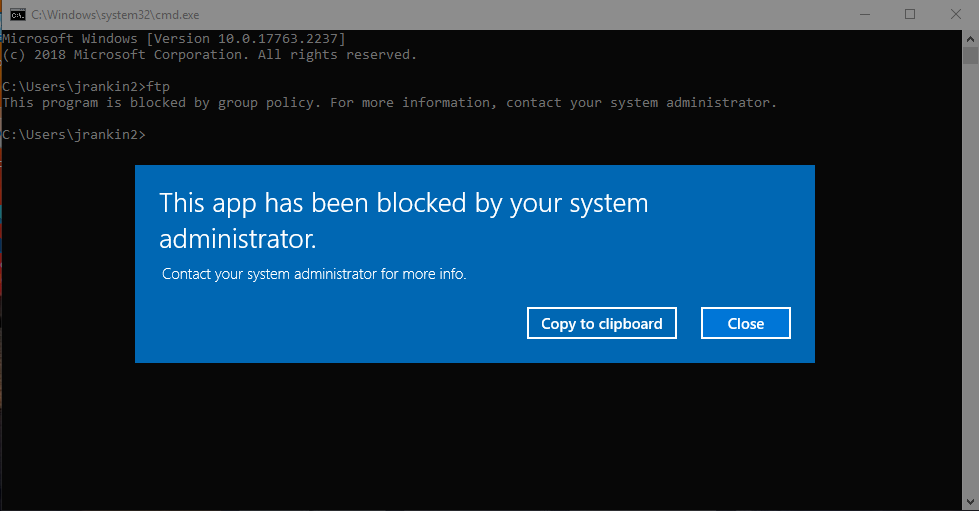The height and width of the screenshot is (511, 979).
Task: Click the vertical scrollbar track
Action: pyautogui.click(x=970, y=300)
